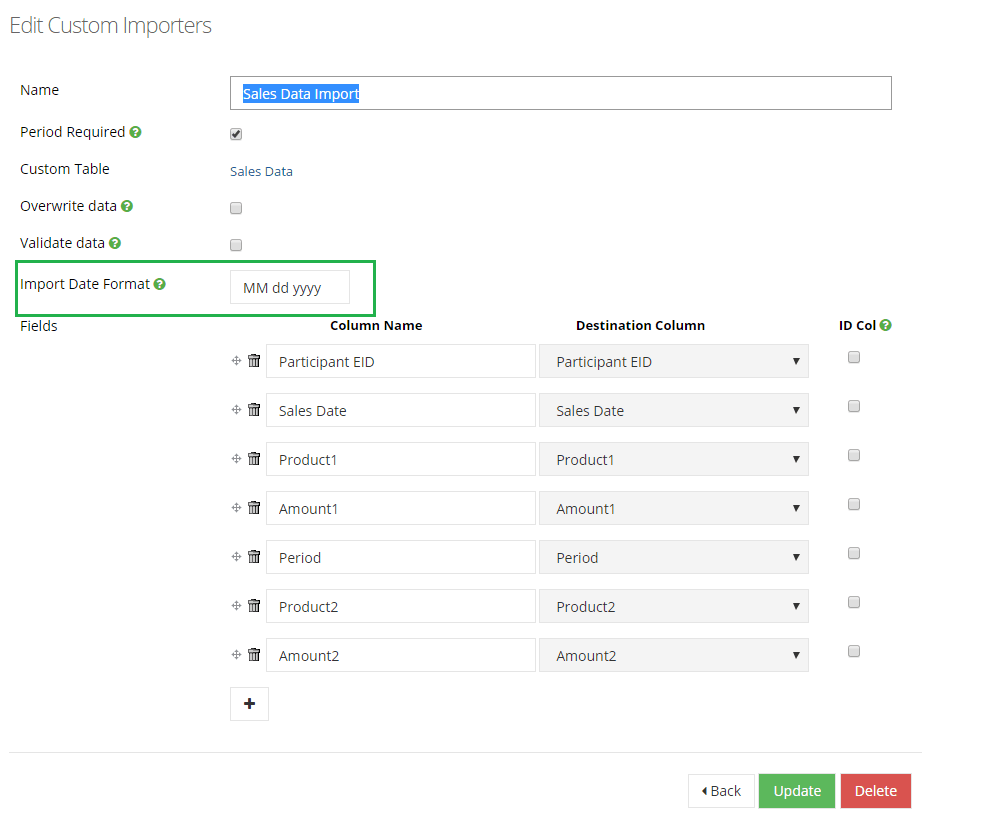986x813 pixels.
Task: Open help for Overwrite data
Action: click(127, 206)
